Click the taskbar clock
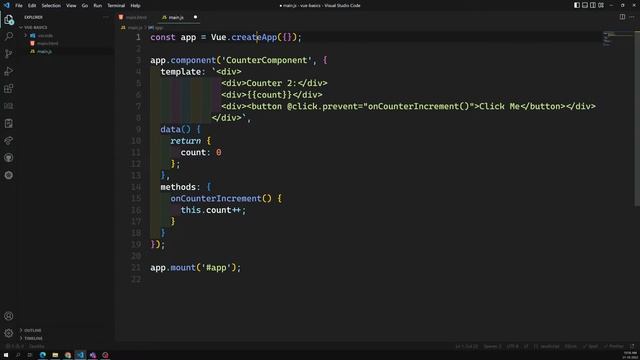640x360 pixels. 630,355
